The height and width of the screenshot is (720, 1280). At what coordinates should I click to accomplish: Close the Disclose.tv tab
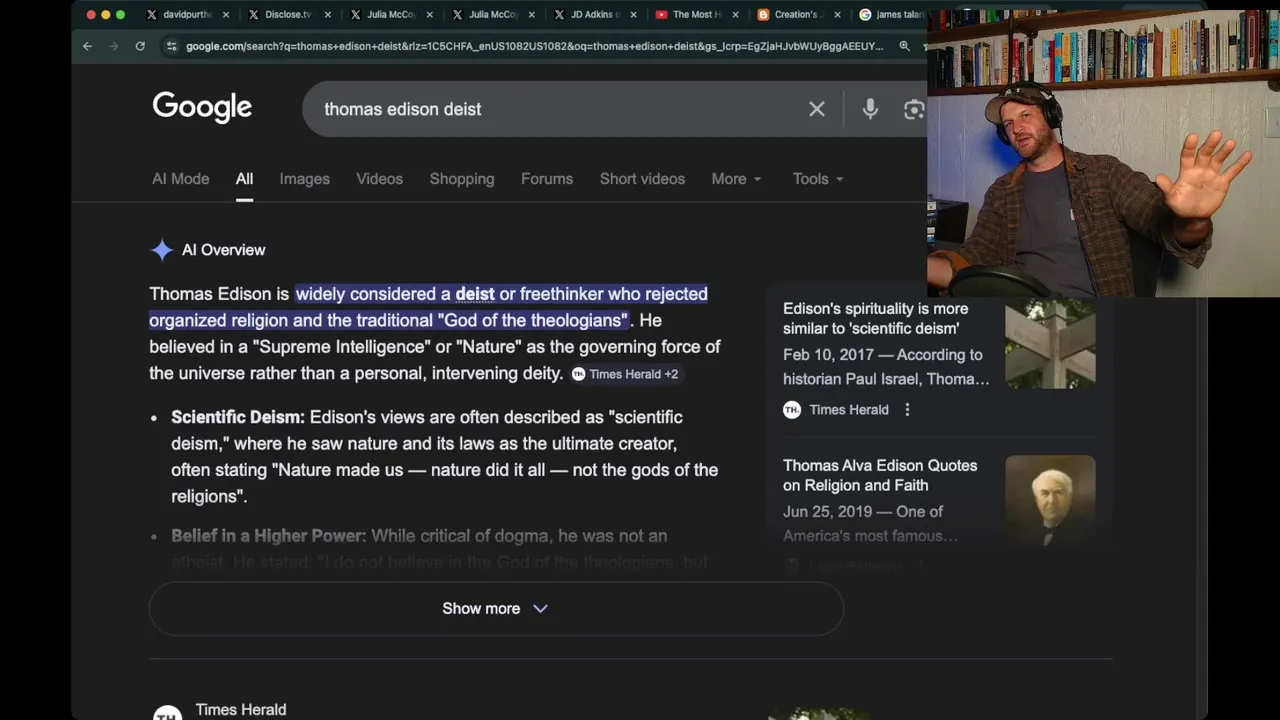(x=327, y=15)
